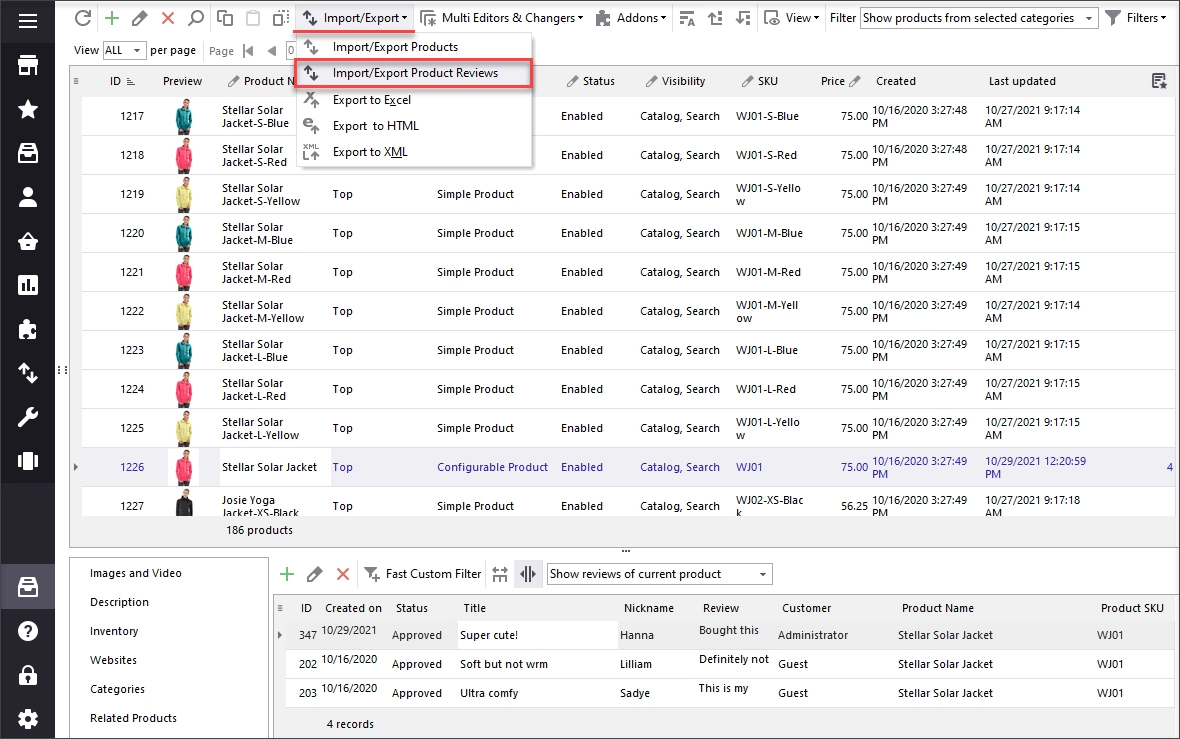Image resolution: width=1180 pixels, height=739 pixels.
Task: Go to the first page arrow
Action: 248,51
